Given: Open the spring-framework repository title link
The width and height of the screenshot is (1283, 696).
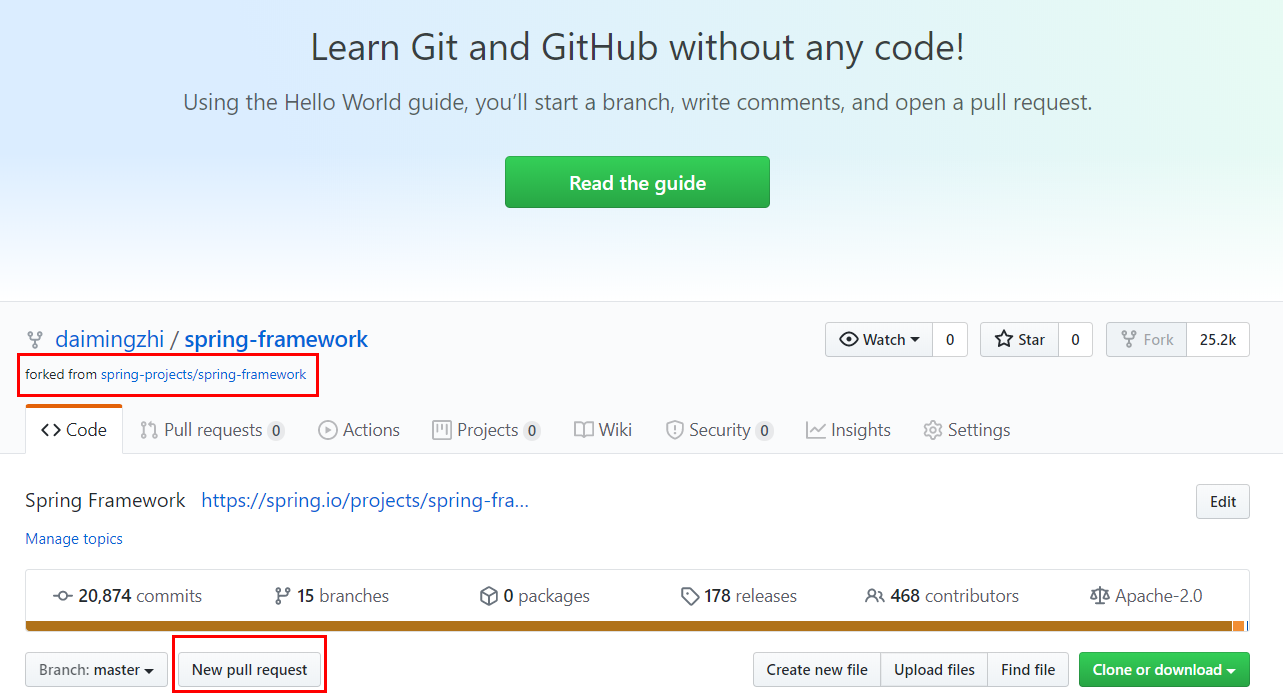Looking at the screenshot, I should tap(276, 339).
